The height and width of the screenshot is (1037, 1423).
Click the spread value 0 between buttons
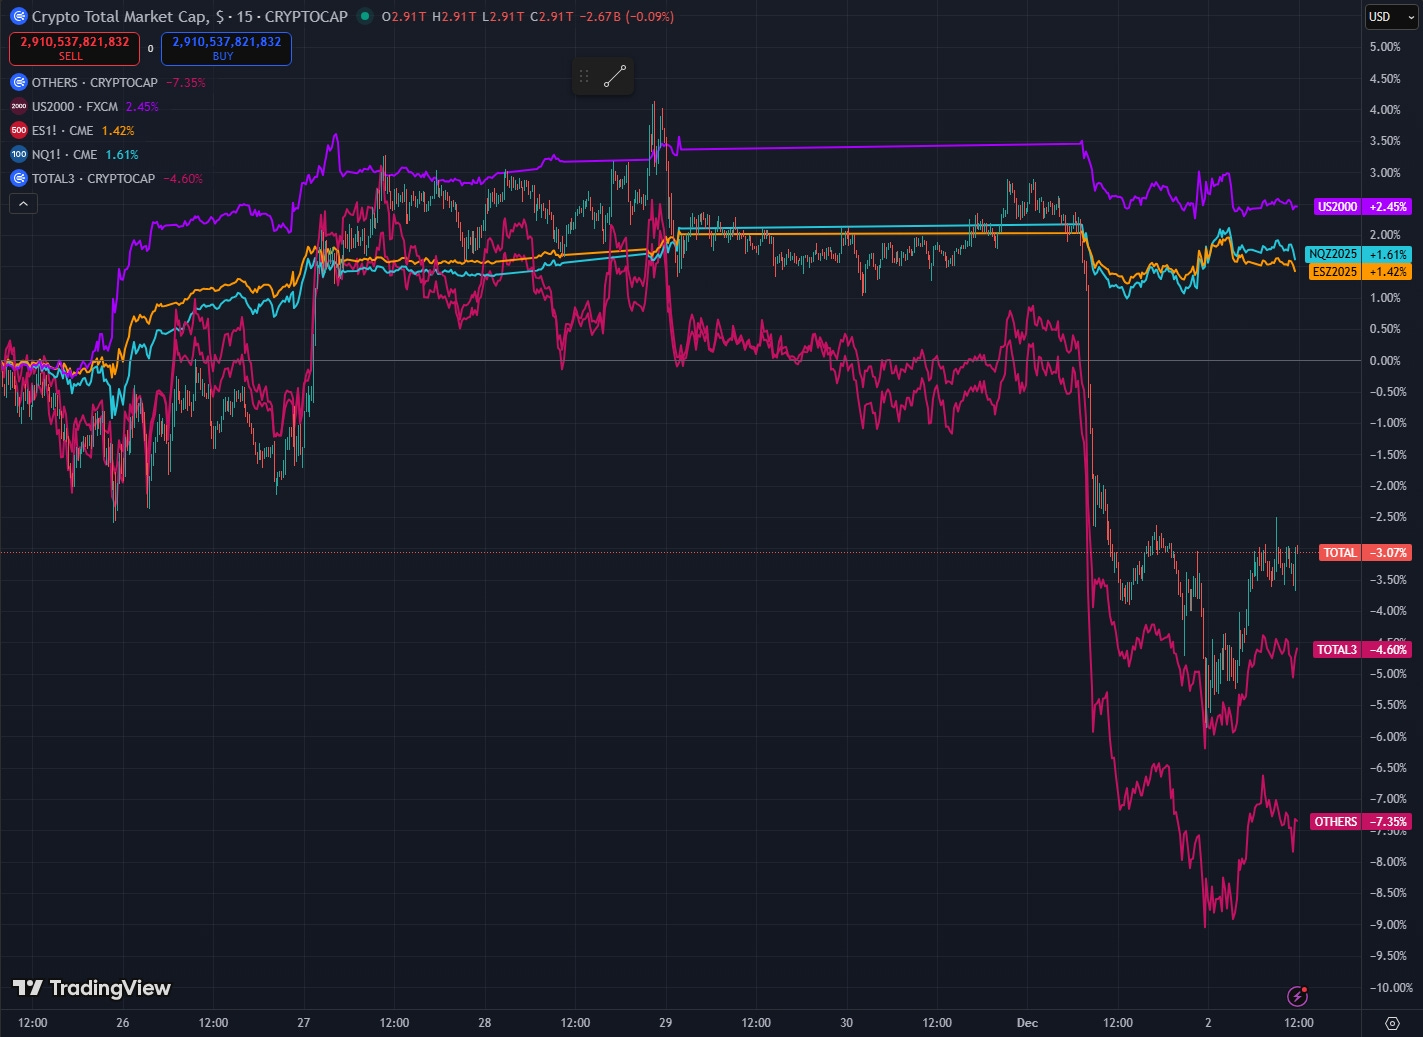[x=151, y=48]
